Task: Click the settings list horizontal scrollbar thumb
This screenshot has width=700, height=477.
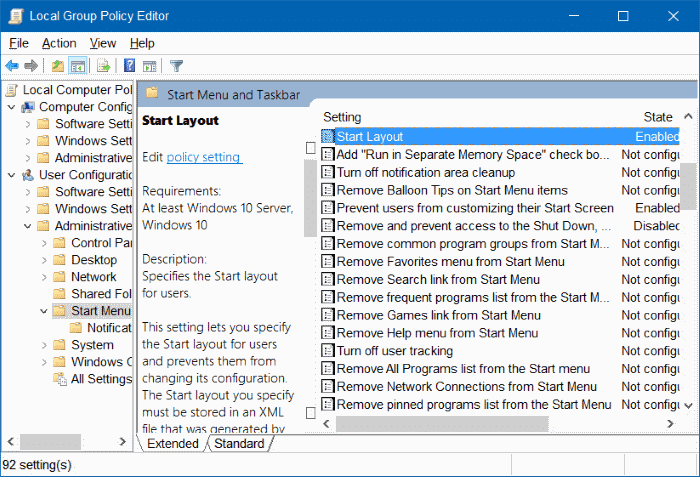Action: tap(442, 424)
